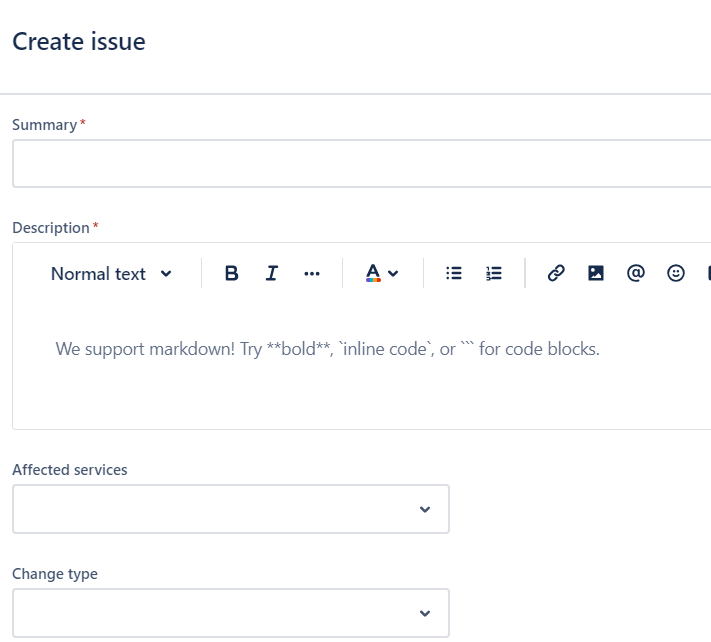Click the Summary field label
The height and width of the screenshot is (642, 711).
pyautogui.click(x=44, y=125)
